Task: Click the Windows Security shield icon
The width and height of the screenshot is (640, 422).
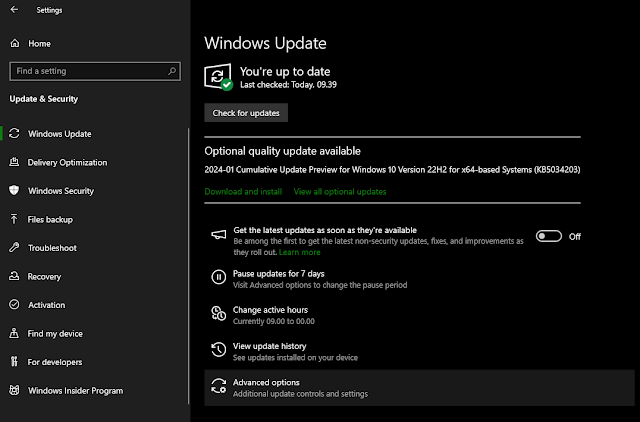Action: coord(14,191)
